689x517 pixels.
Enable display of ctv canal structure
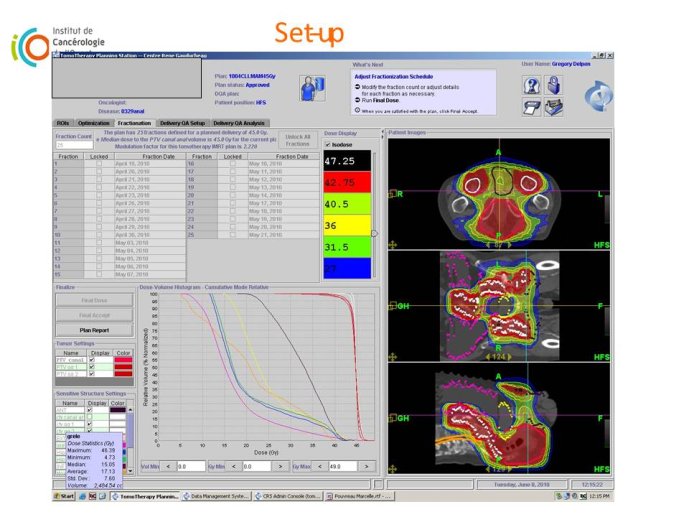click(x=90, y=417)
